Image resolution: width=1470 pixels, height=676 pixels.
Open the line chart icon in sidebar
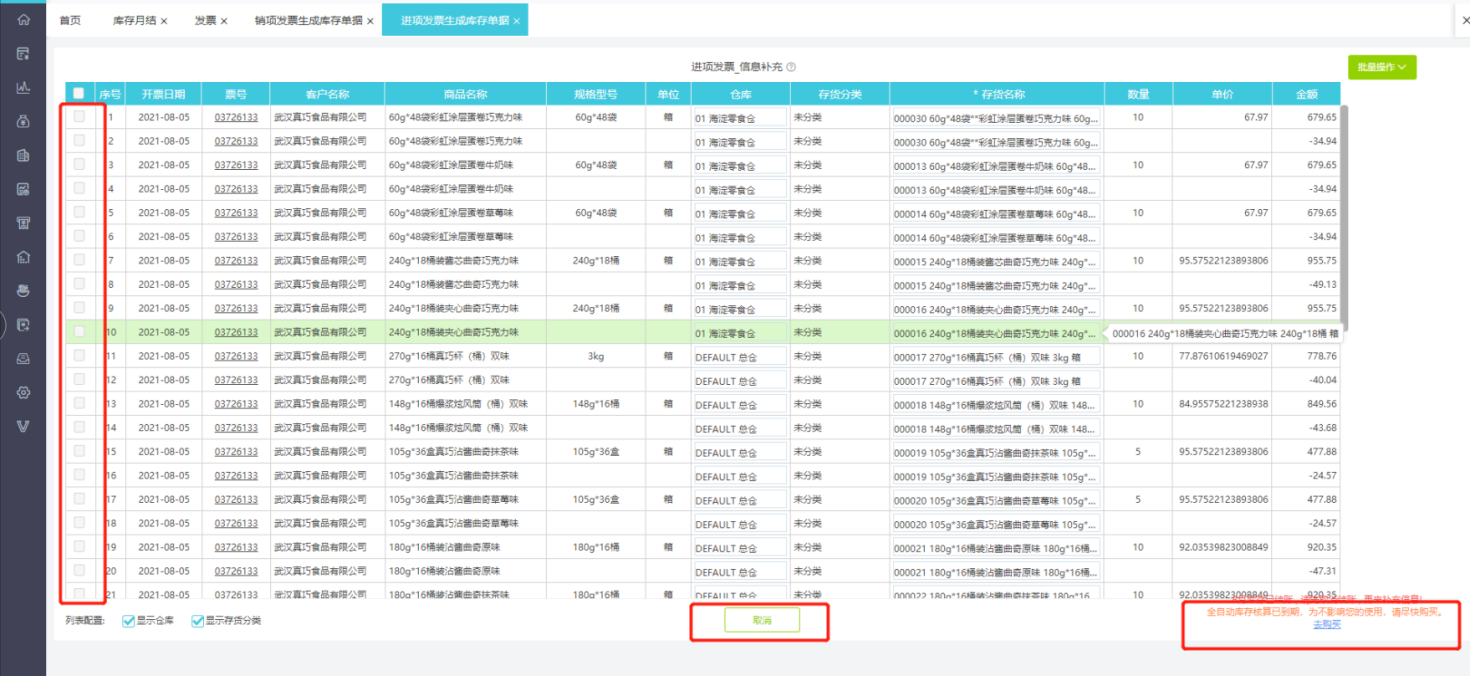click(x=23, y=87)
